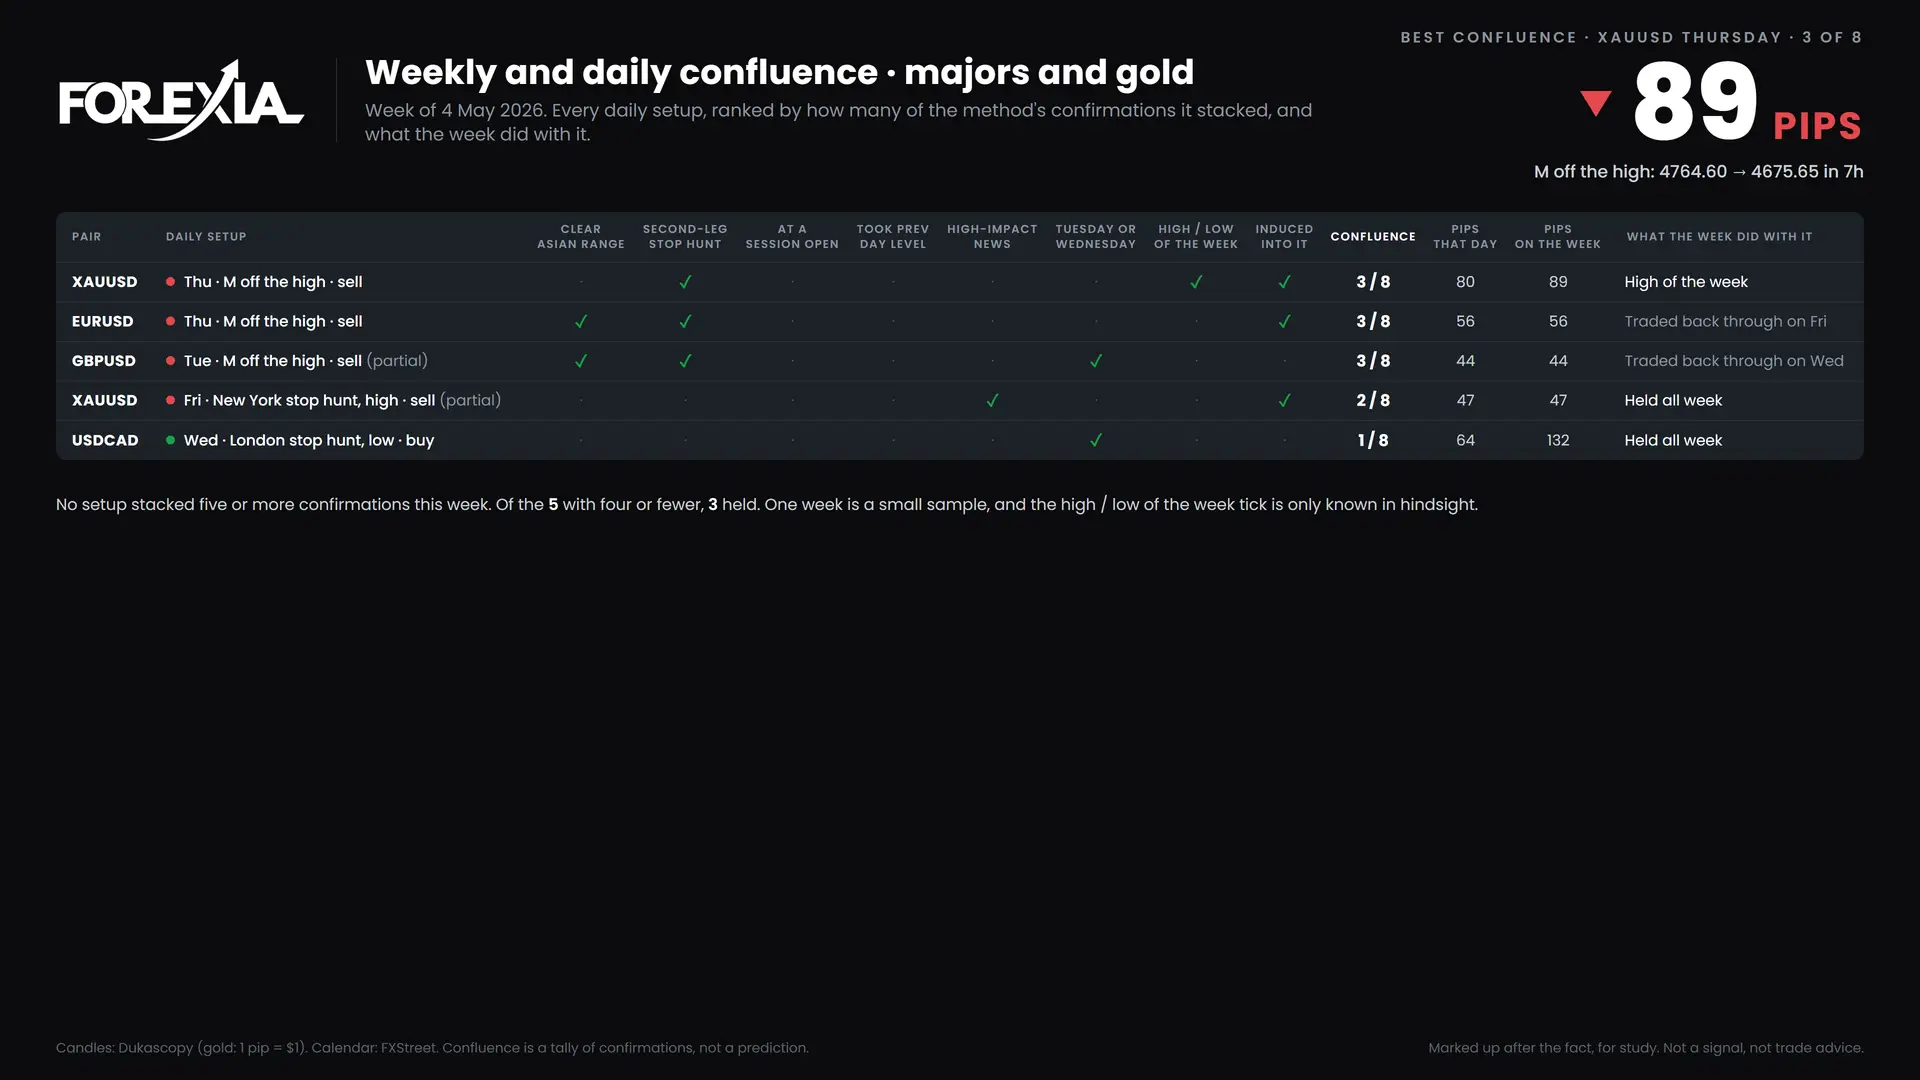Click GBPUSD Tuesday or Wednesday checkmark
The height and width of the screenshot is (1080, 1920).
[x=1096, y=361]
